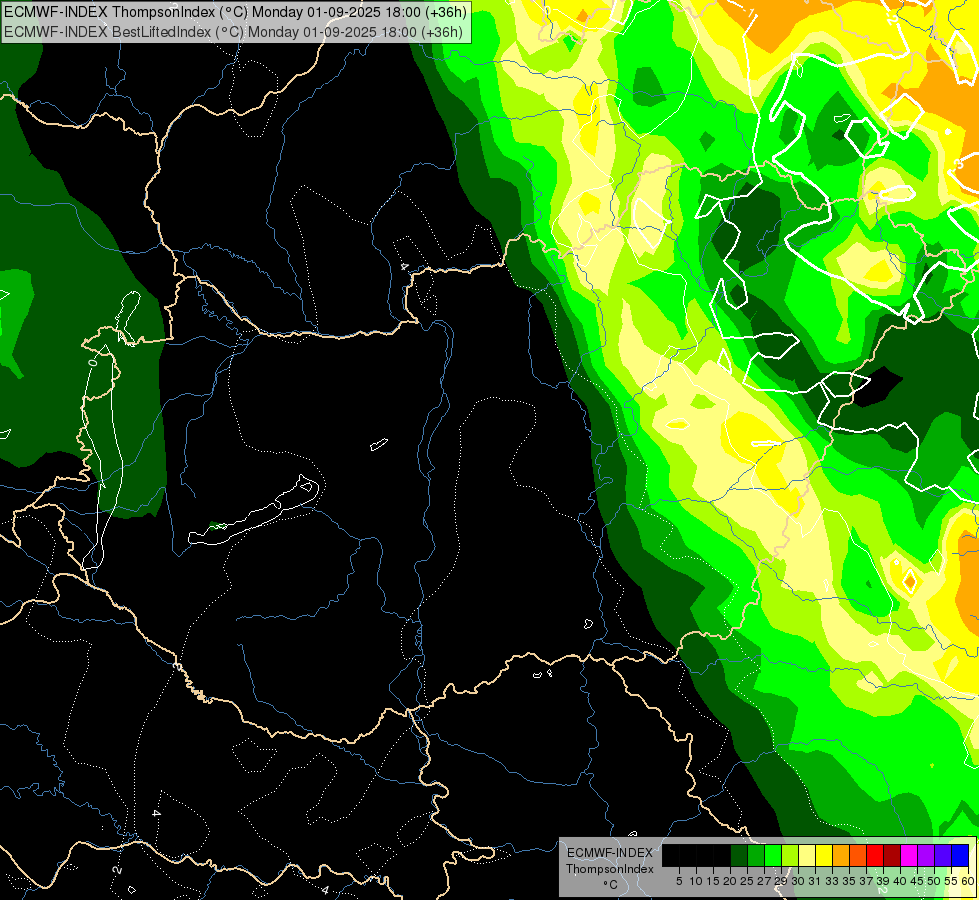Click the red 37-39 legend swatch
The height and width of the screenshot is (900, 979).
tap(875, 856)
